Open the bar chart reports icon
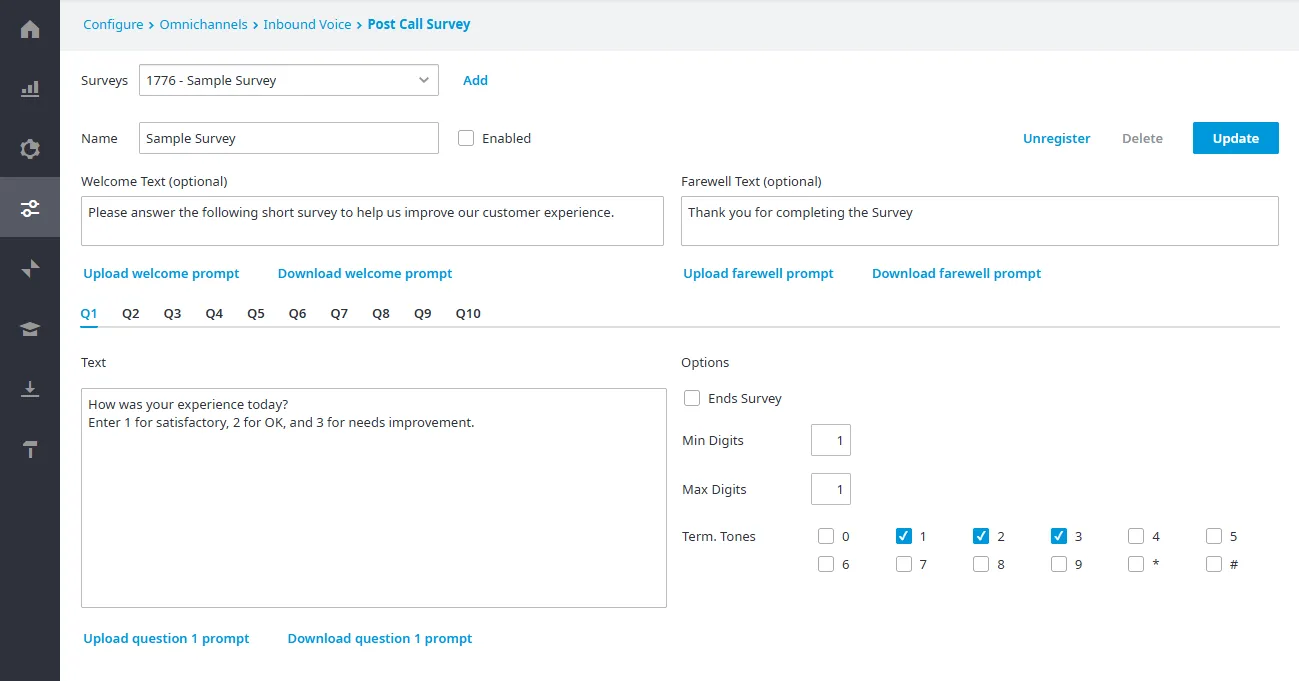The width and height of the screenshot is (1299, 681). (30, 89)
